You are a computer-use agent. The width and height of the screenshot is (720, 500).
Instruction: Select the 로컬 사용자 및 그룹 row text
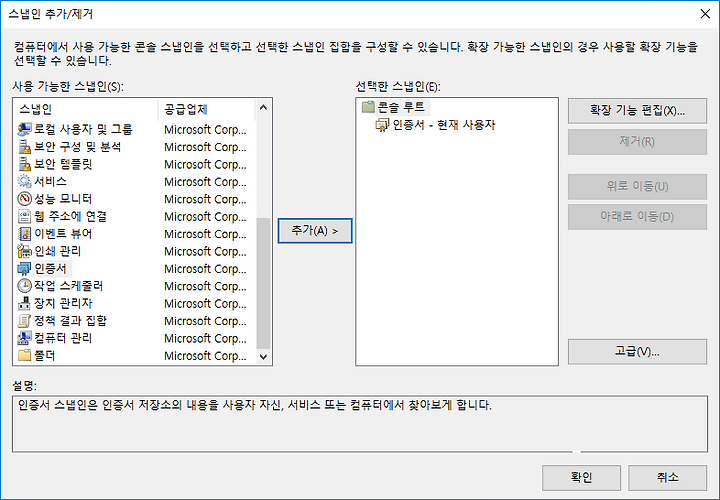pos(83,129)
